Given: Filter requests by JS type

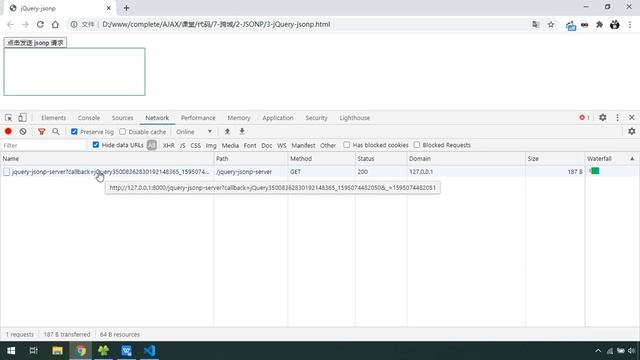Looking at the screenshot, I should pyautogui.click(x=182, y=145).
